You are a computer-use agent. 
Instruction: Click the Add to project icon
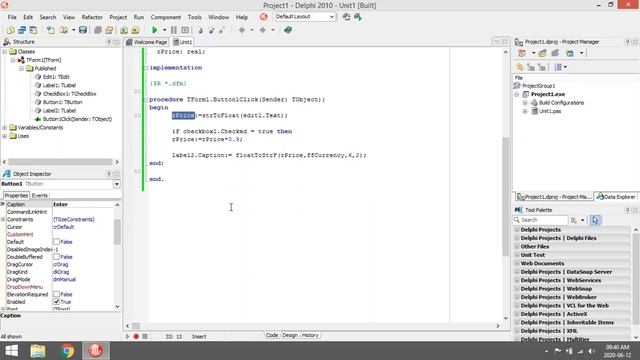(124, 30)
